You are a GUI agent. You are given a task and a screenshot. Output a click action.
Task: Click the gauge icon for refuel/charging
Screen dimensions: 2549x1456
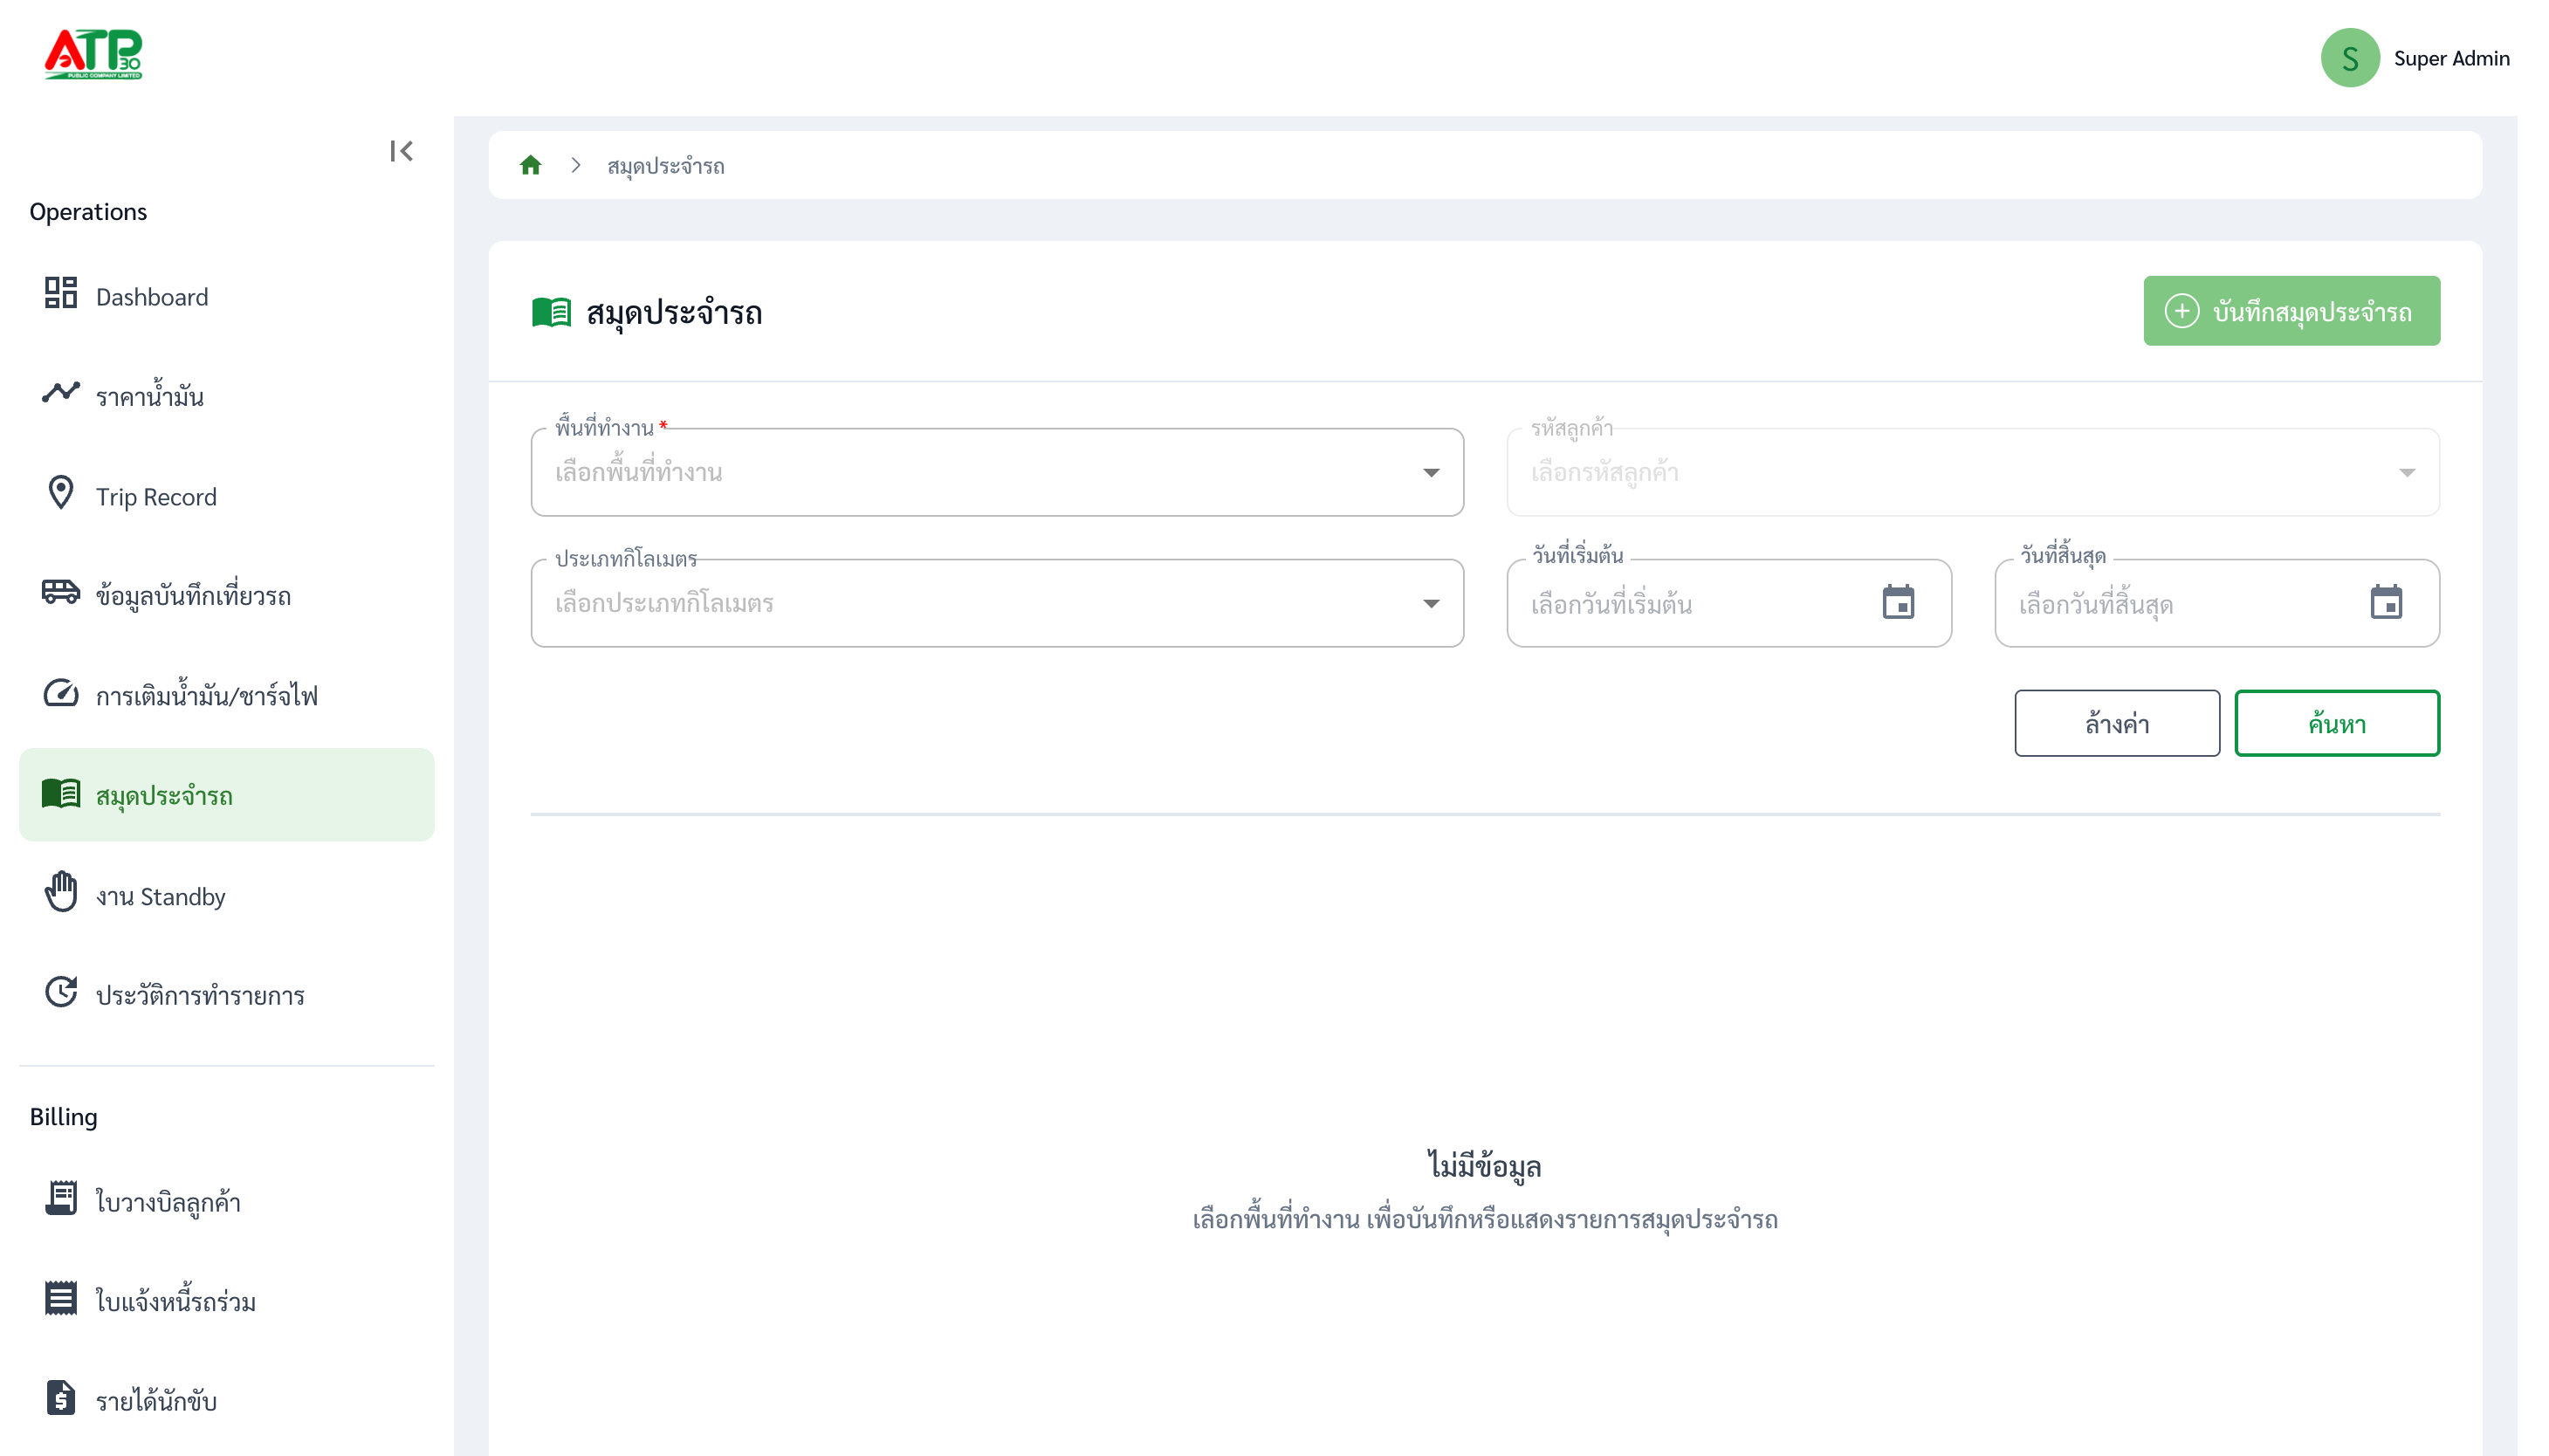61,692
